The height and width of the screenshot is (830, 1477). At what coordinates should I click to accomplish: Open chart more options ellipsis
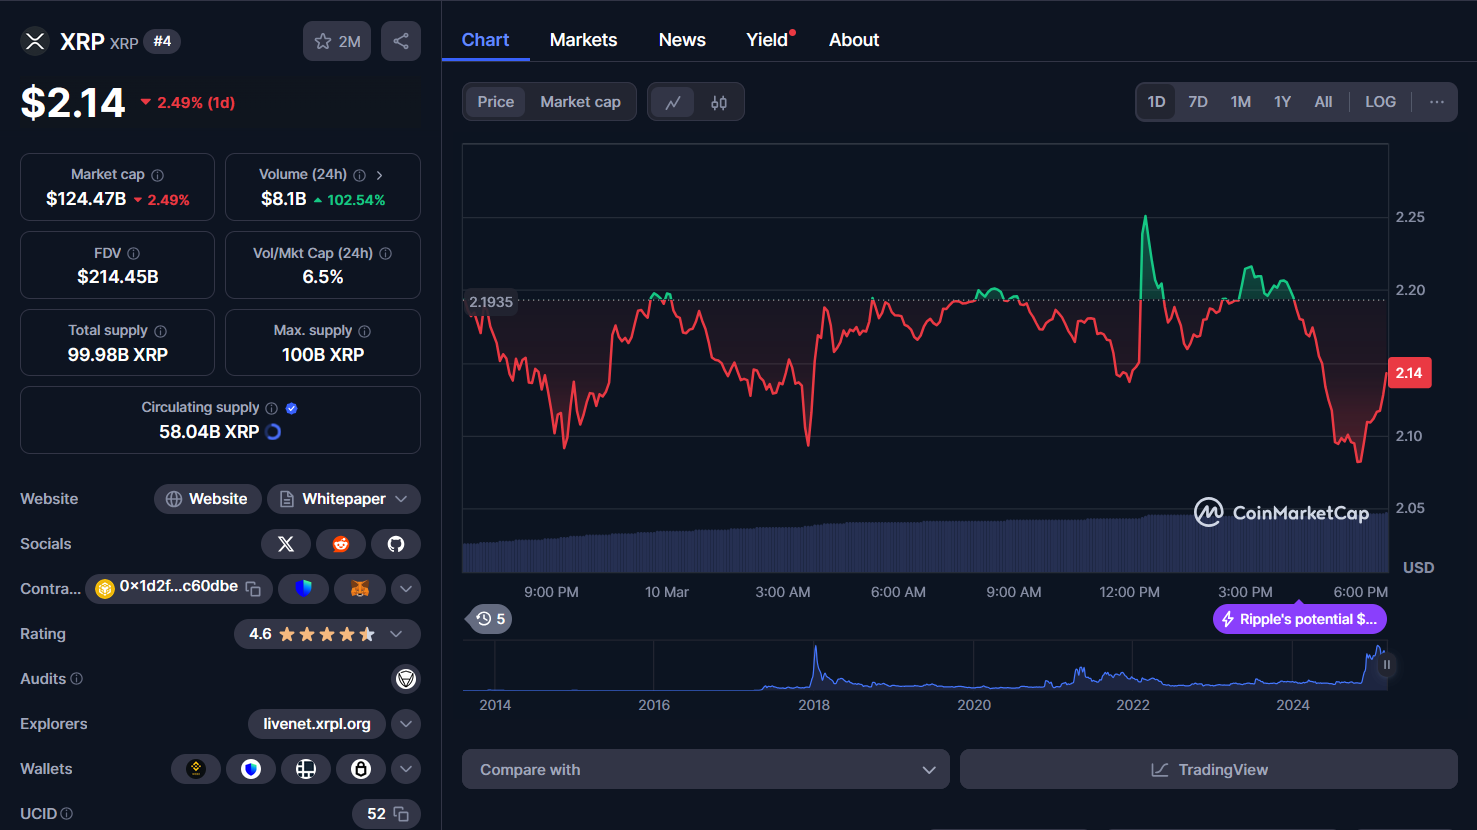pyautogui.click(x=1437, y=102)
